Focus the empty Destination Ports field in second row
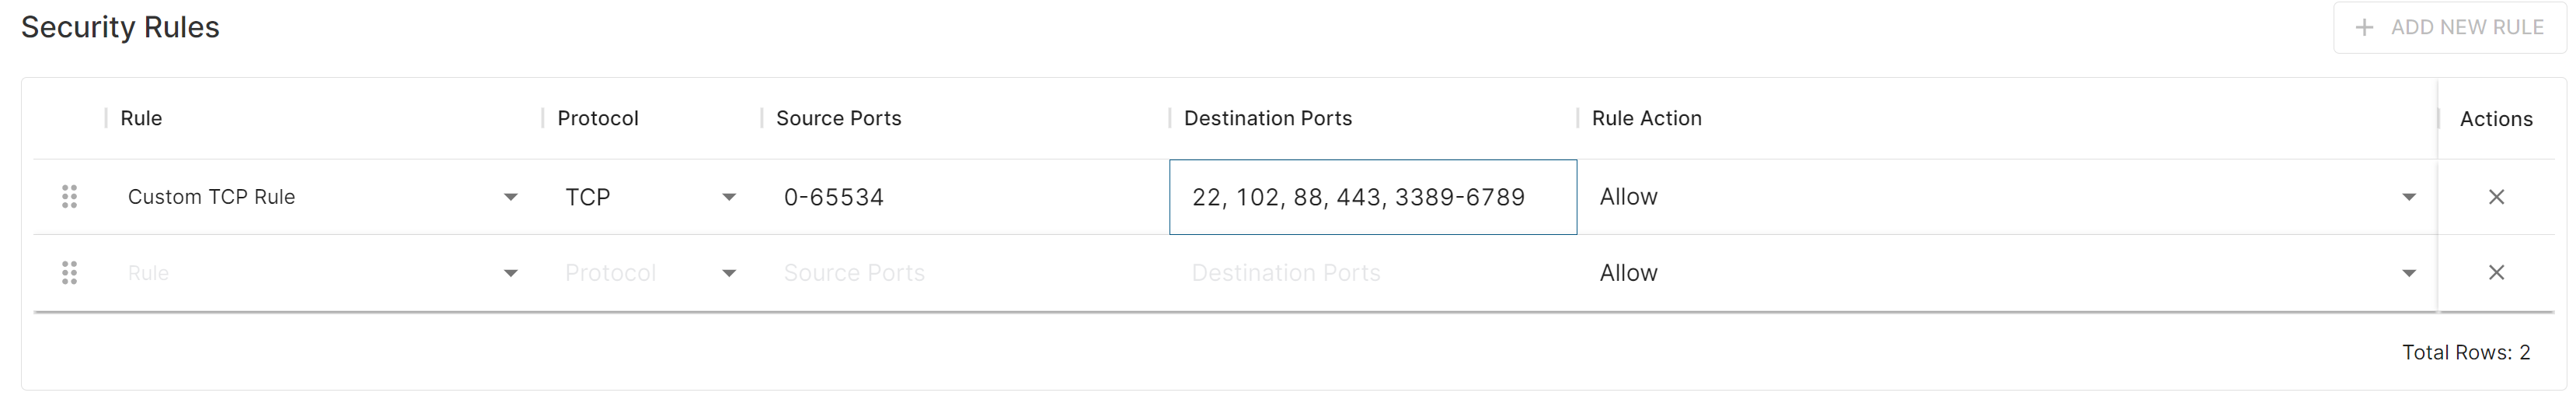This screenshot has width=2576, height=396. pyautogui.click(x=1373, y=273)
